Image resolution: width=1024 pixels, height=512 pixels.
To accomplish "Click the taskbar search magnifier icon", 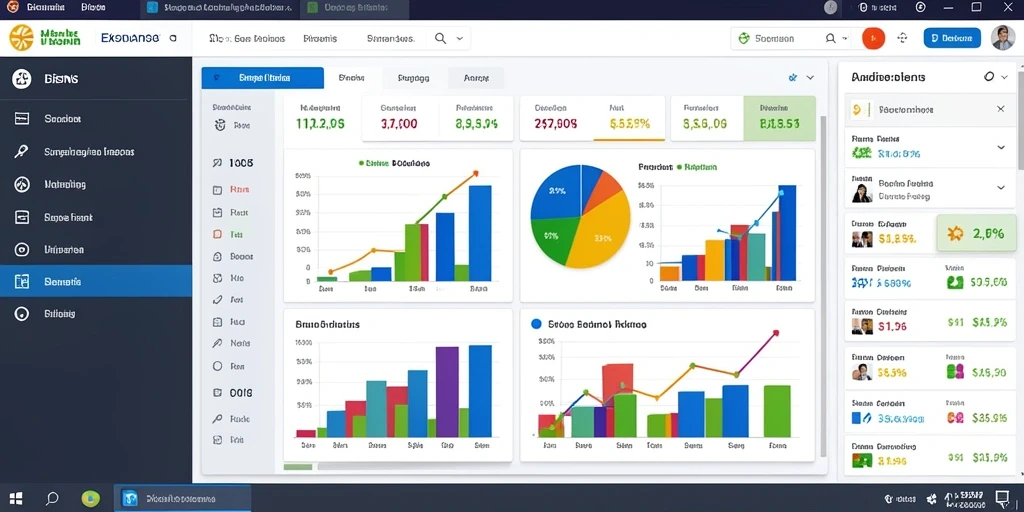I will tap(52, 499).
